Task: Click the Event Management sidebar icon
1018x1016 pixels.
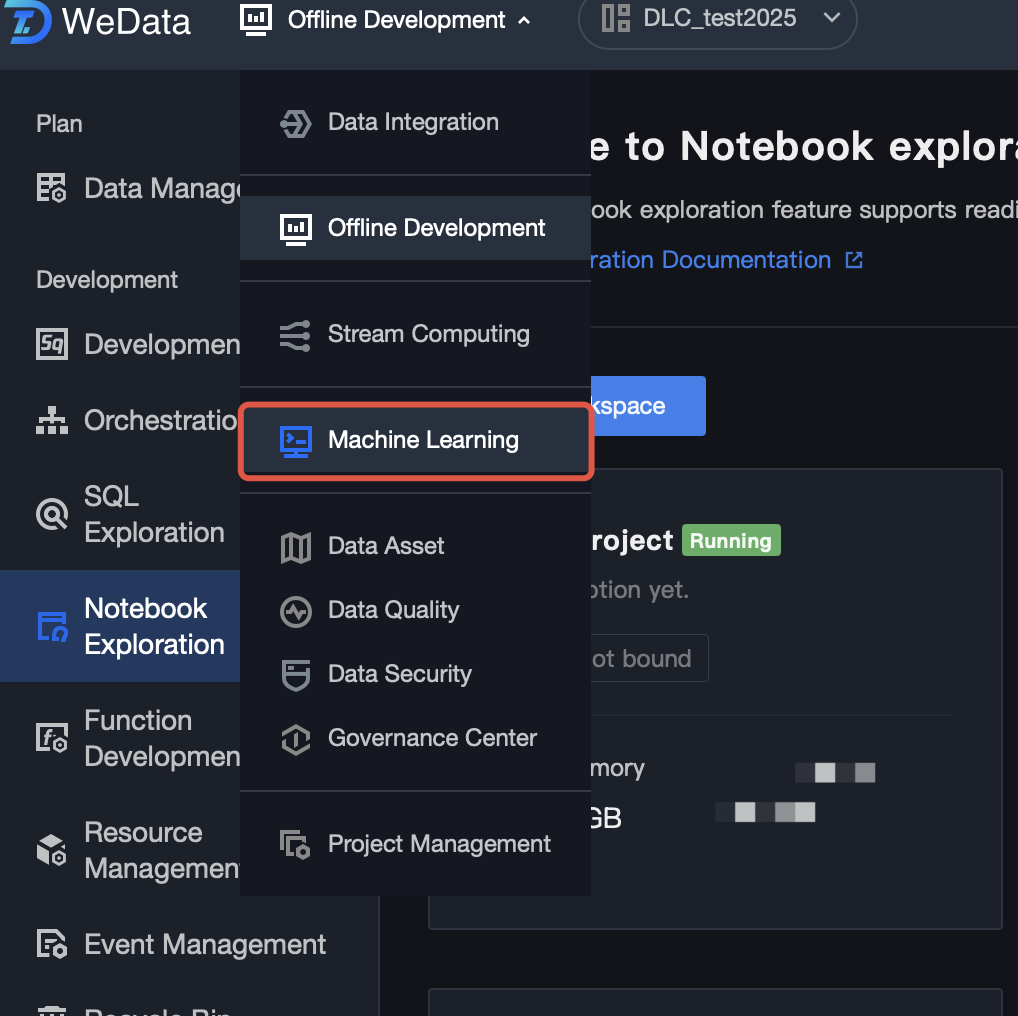Action: pos(51,945)
